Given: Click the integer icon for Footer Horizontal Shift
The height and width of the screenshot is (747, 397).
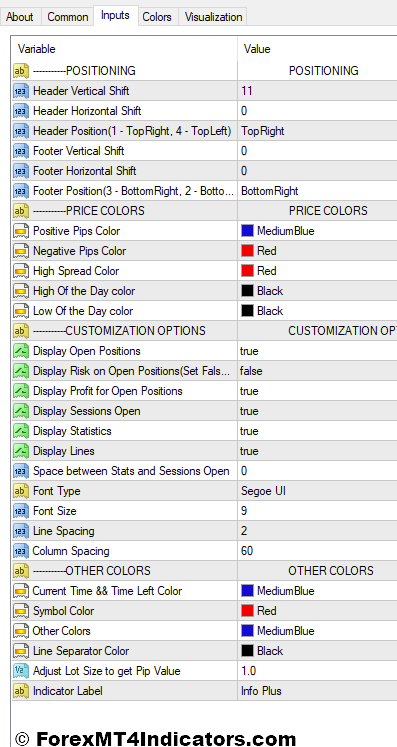Looking at the screenshot, I should (x=21, y=171).
